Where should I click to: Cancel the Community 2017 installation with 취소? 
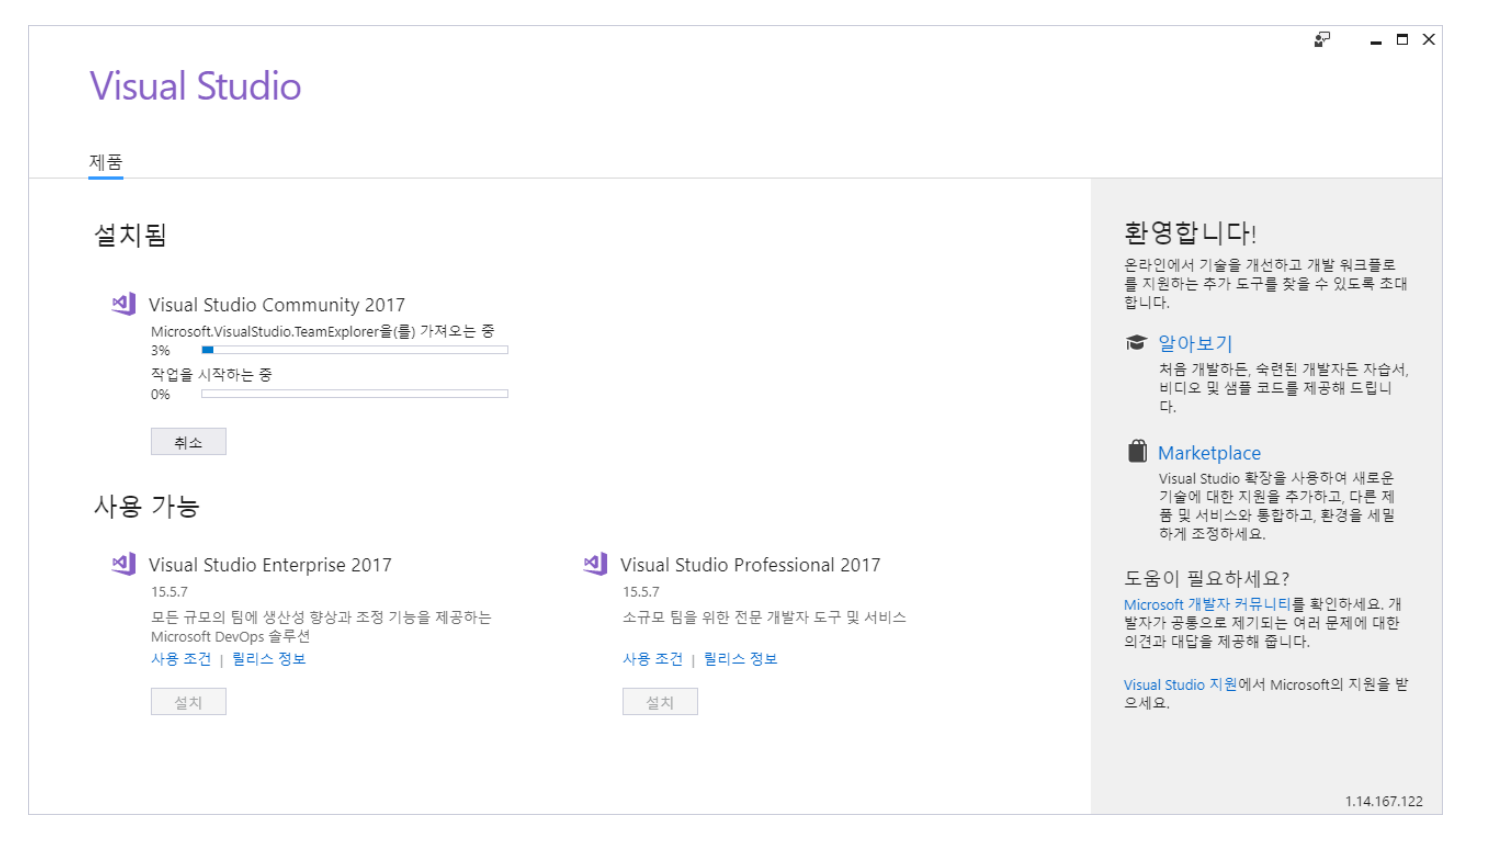click(188, 441)
